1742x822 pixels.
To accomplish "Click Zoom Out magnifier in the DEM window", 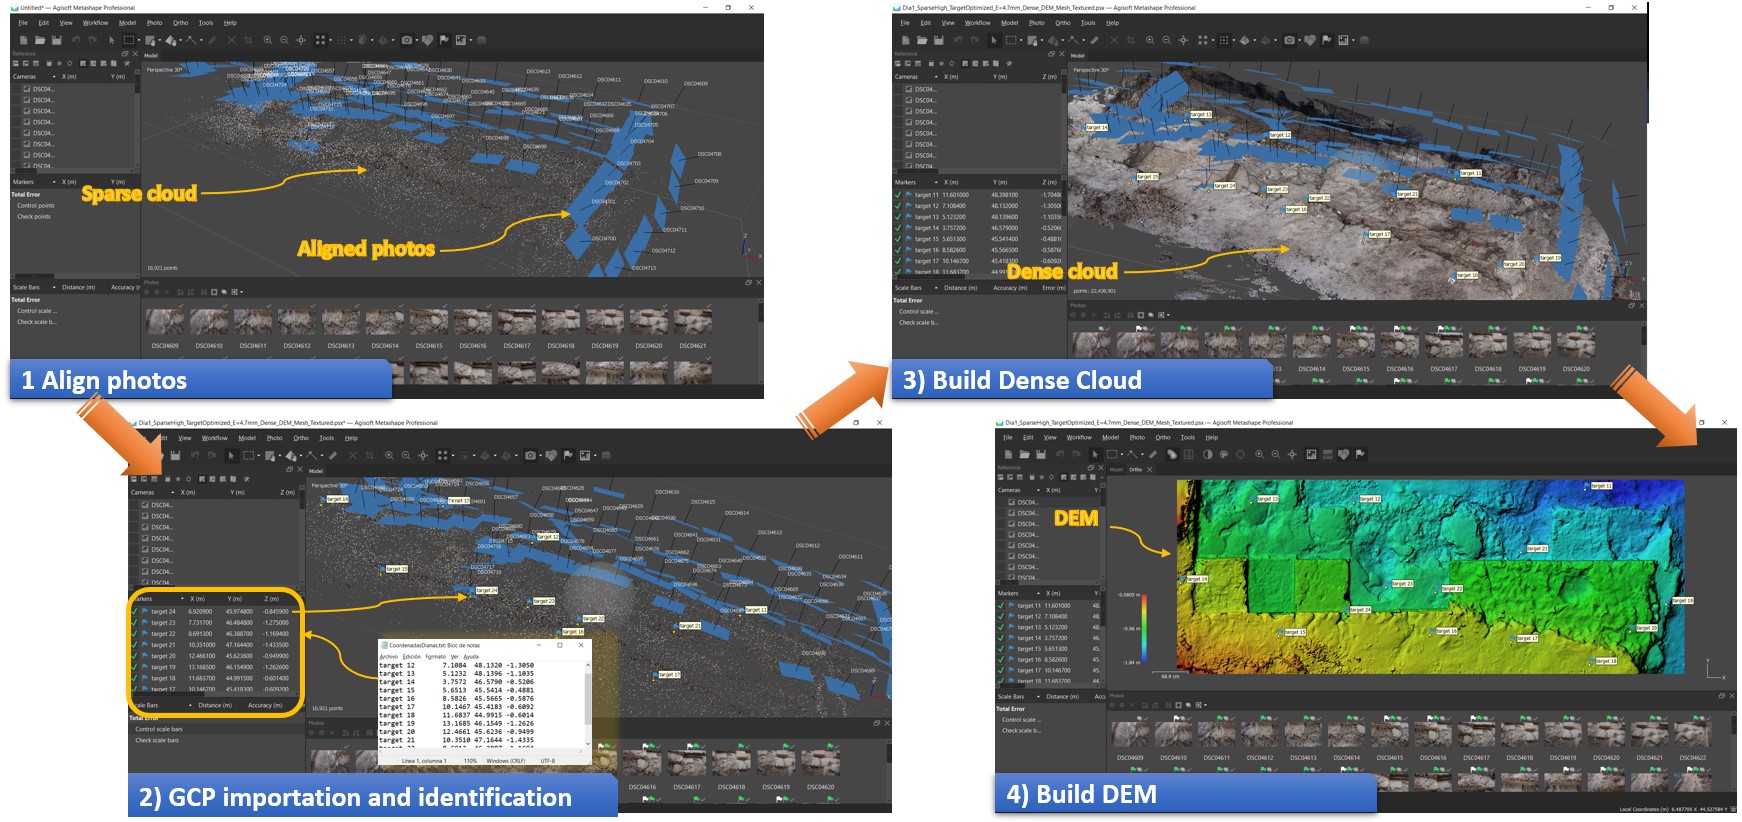I will 1275,454.
